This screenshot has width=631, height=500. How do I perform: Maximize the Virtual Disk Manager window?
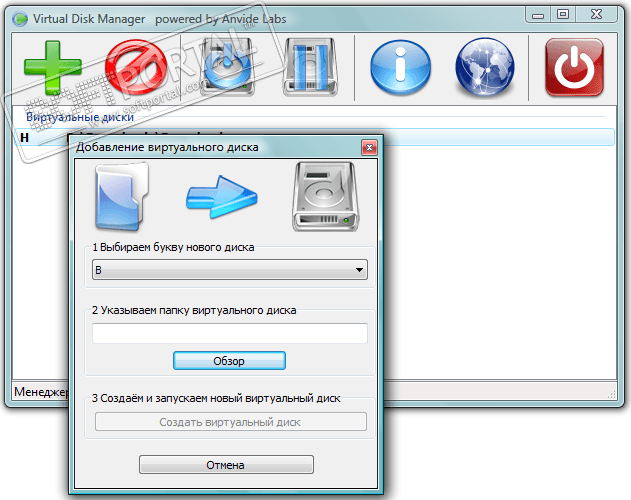tap(563, 15)
